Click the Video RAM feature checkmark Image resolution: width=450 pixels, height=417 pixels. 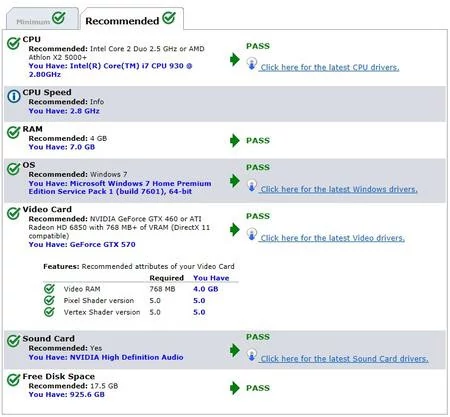click(x=49, y=288)
